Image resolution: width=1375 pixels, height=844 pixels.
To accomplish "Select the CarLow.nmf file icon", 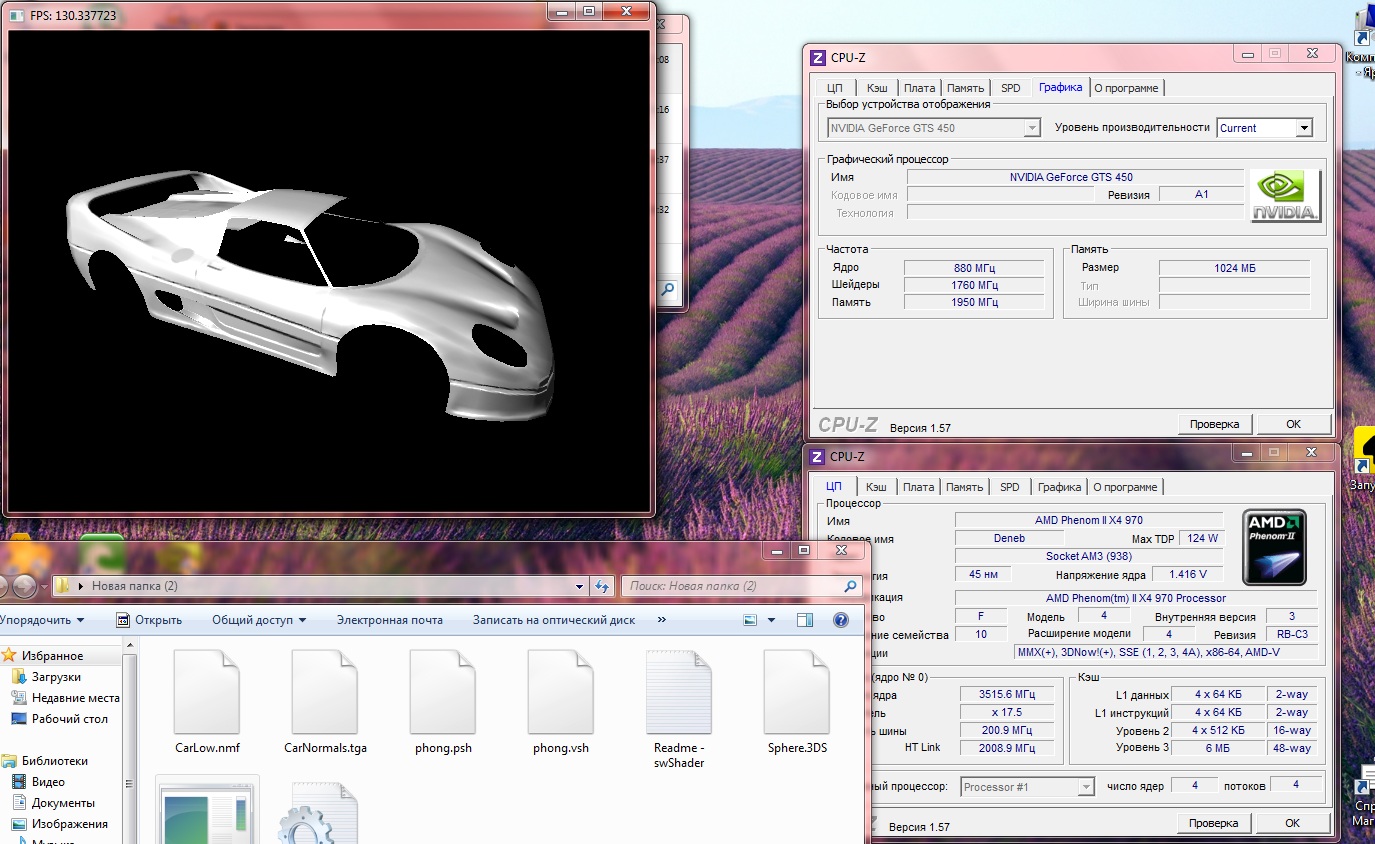I will pos(207,692).
